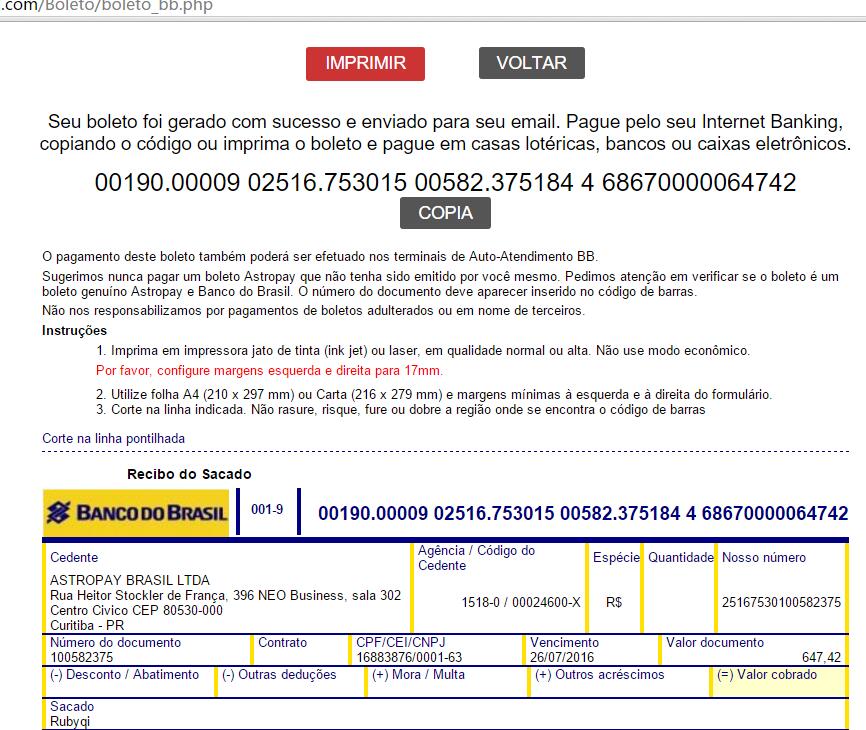The width and height of the screenshot is (866, 730).
Task: Click the 'Cedente' field label
Action: 74,557
